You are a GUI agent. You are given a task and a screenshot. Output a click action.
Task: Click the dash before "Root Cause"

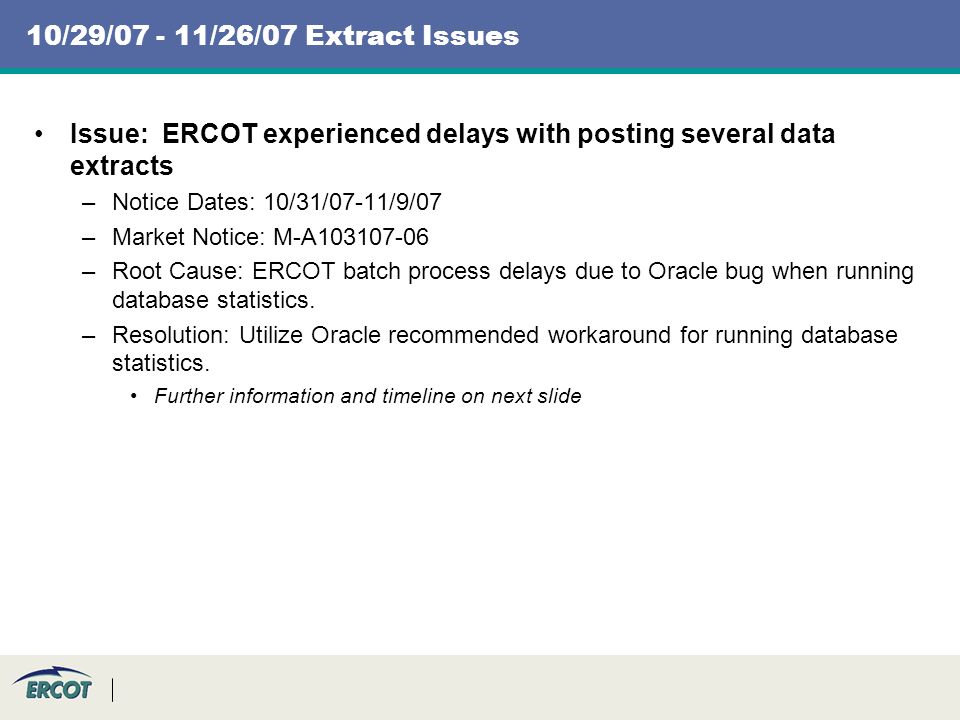pos(88,272)
